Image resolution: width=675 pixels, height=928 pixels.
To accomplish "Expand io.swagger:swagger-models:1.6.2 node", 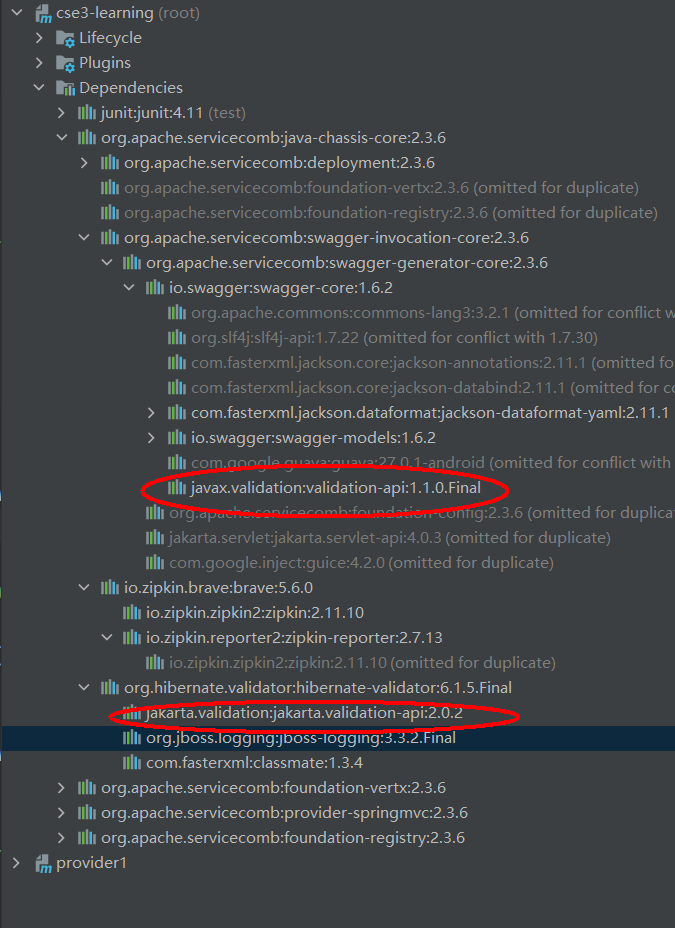I will (151, 437).
